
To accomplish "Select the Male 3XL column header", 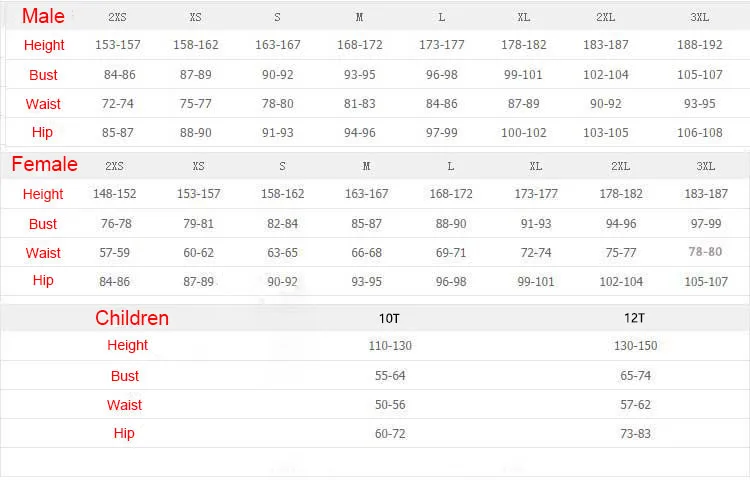I will point(699,18).
